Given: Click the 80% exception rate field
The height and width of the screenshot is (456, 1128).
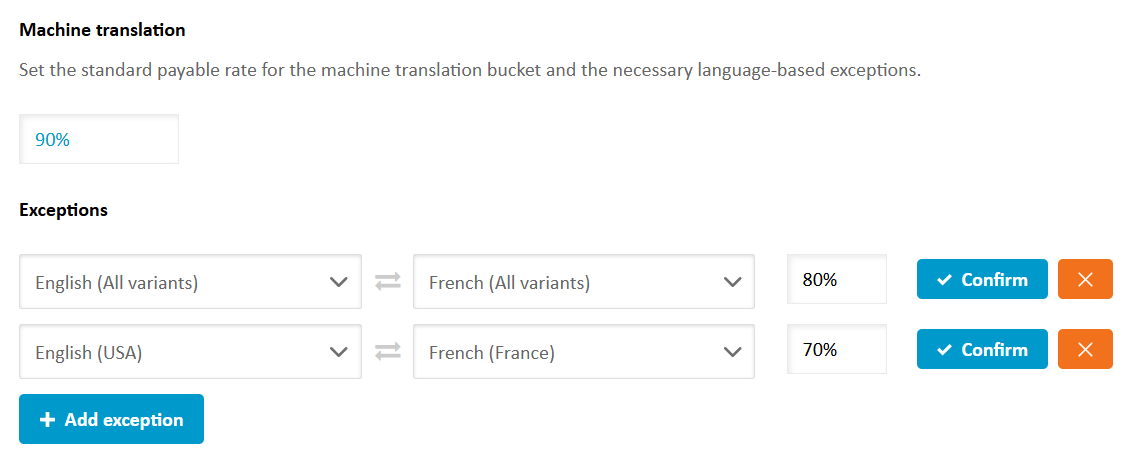Looking at the screenshot, I should [837, 280].
